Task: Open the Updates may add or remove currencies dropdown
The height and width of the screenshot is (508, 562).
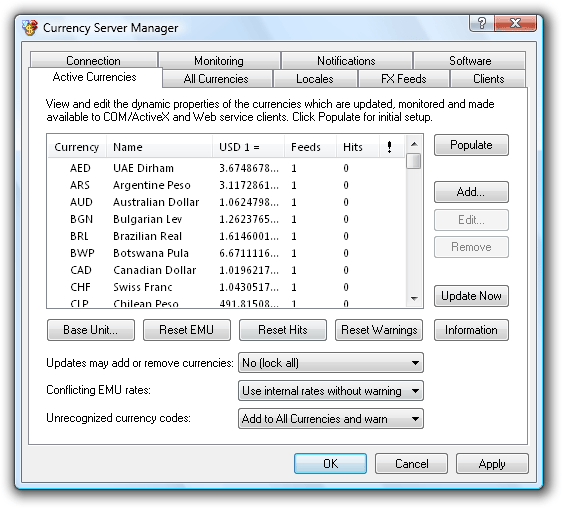Action: point(330,363)
